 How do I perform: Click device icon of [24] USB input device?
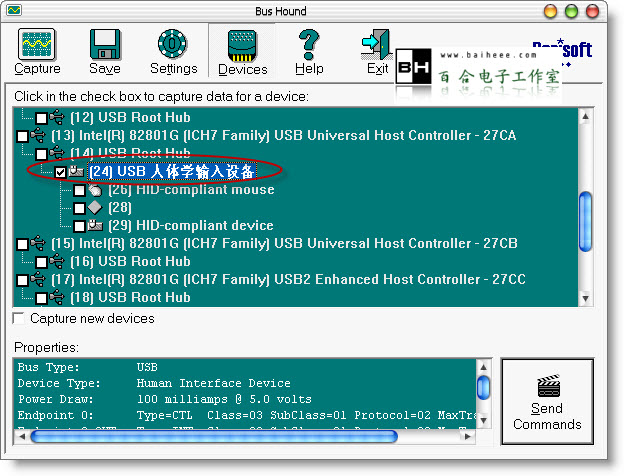pyautogui.click(x=76, y=171)
